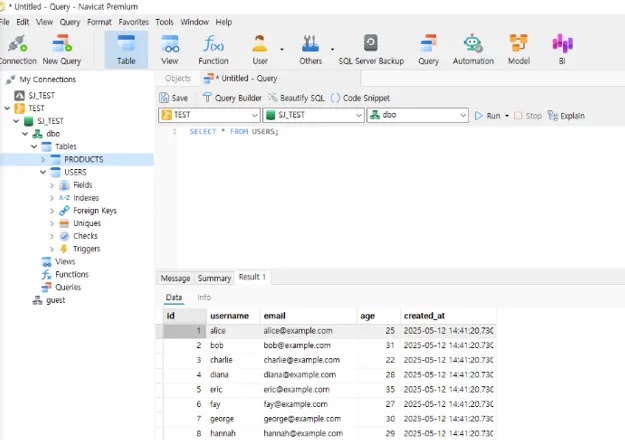The height and width of the screenshot is (440, 625).
Task: Click Beautify SQL
Action: point(296,98)
